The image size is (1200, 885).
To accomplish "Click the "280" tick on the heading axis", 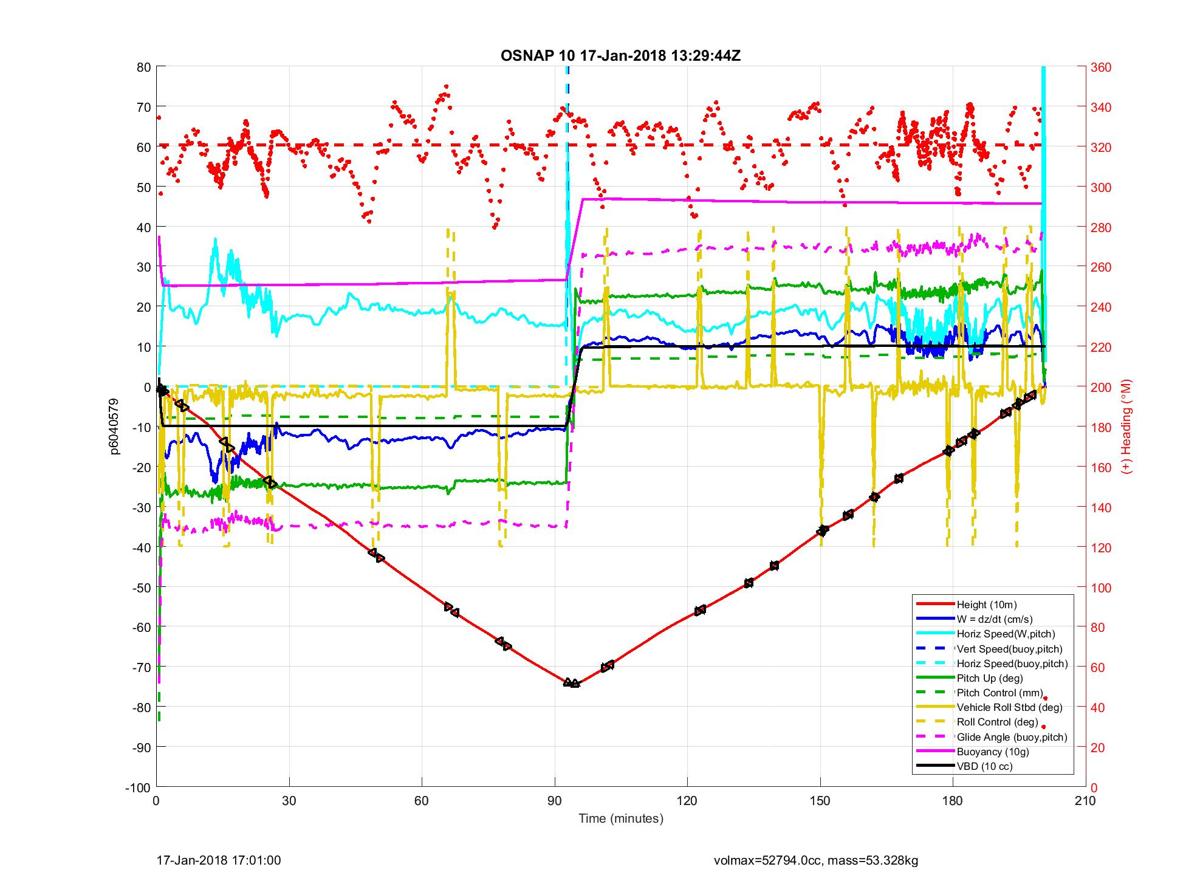I will click(1102, 227).
